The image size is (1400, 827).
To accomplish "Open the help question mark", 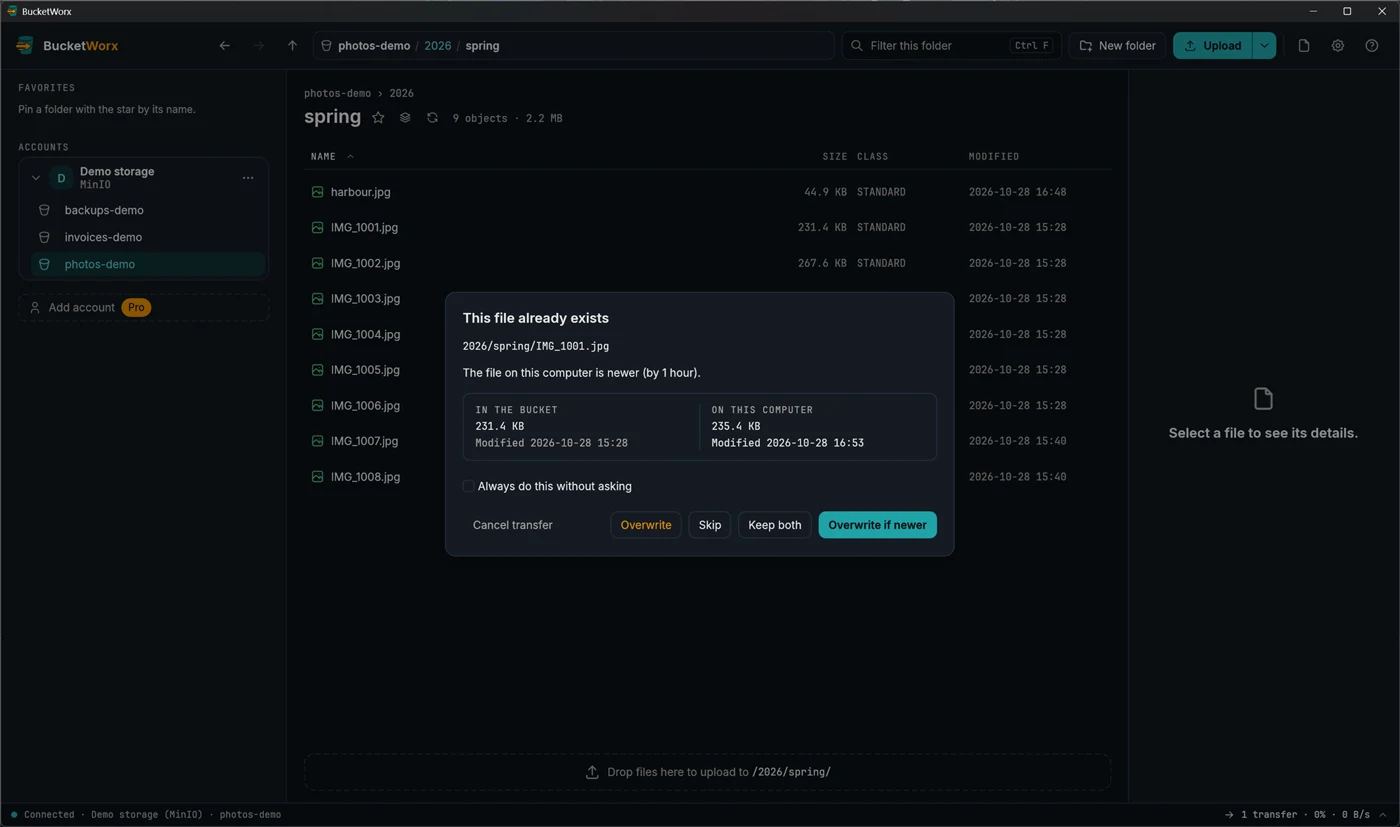I will [x=1372, y=46].
